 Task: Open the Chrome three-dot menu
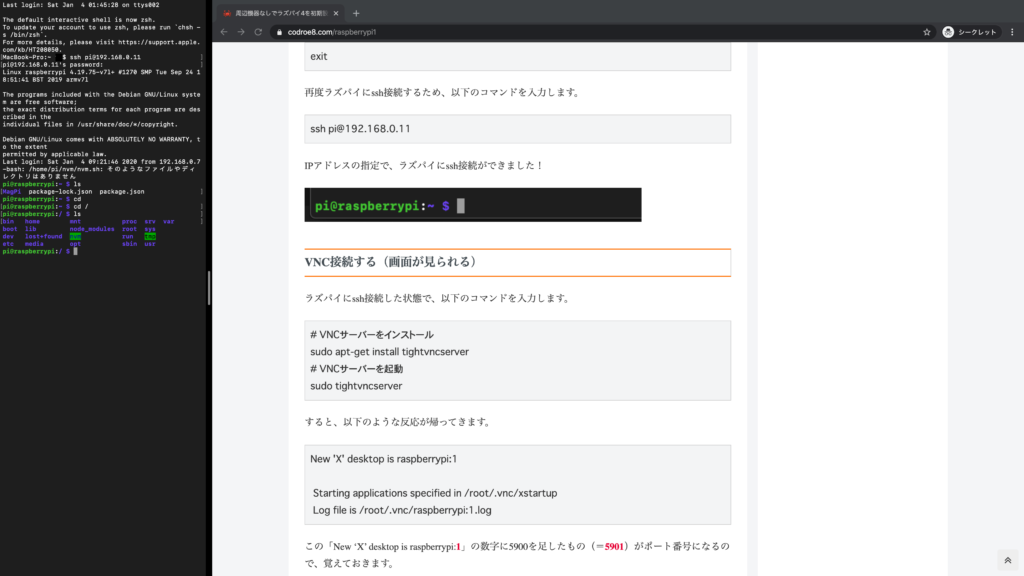(1012, 32)
